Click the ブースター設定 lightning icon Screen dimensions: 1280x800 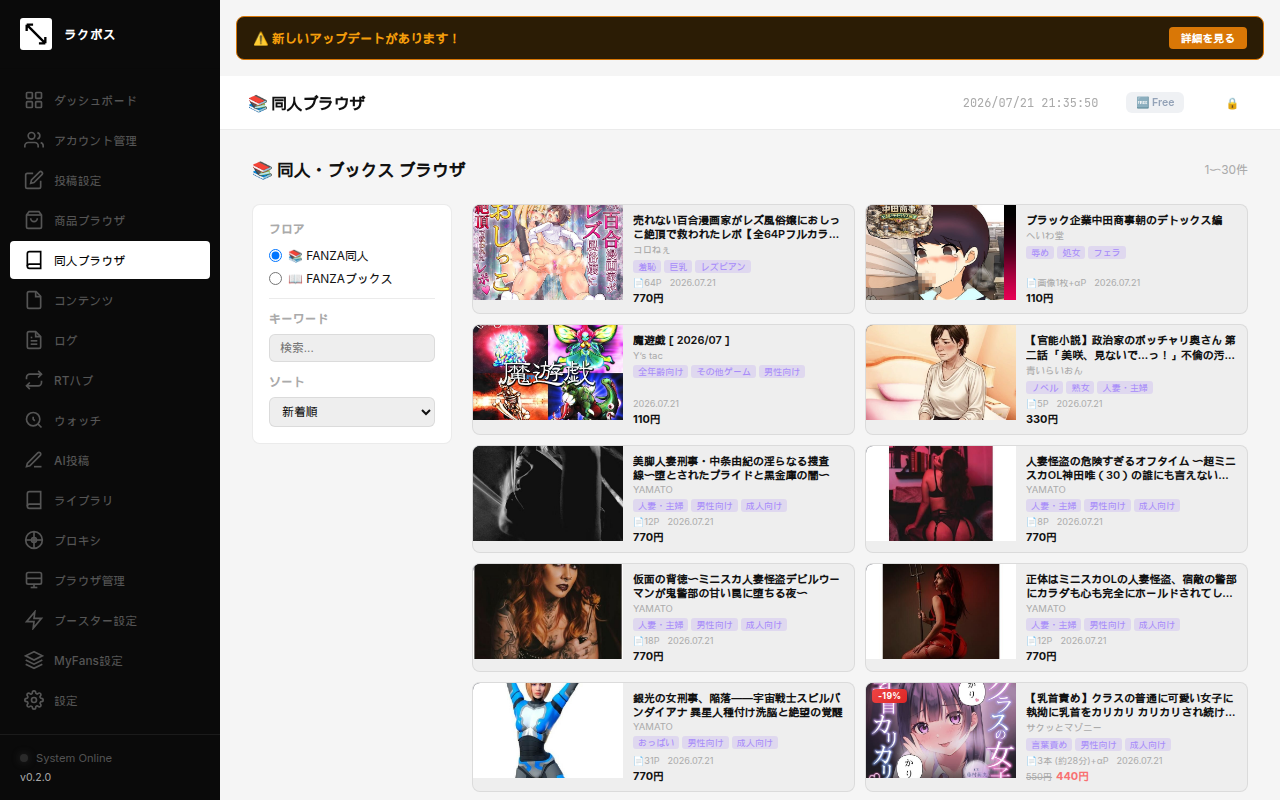35,620
